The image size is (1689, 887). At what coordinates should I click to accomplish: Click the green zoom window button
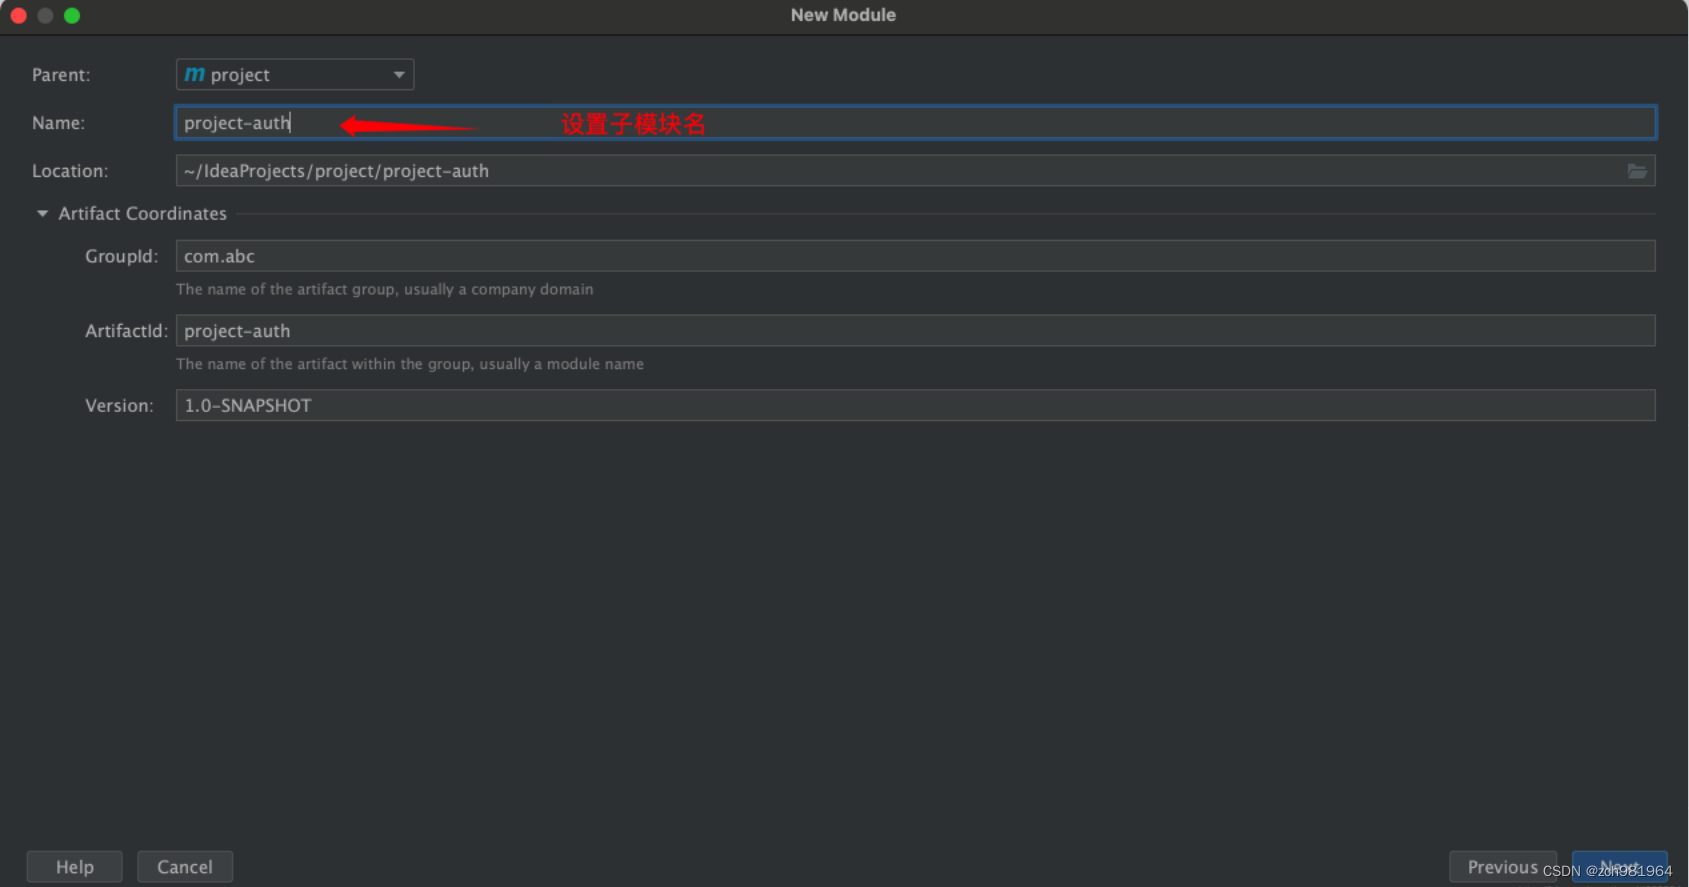click(72, 15)
